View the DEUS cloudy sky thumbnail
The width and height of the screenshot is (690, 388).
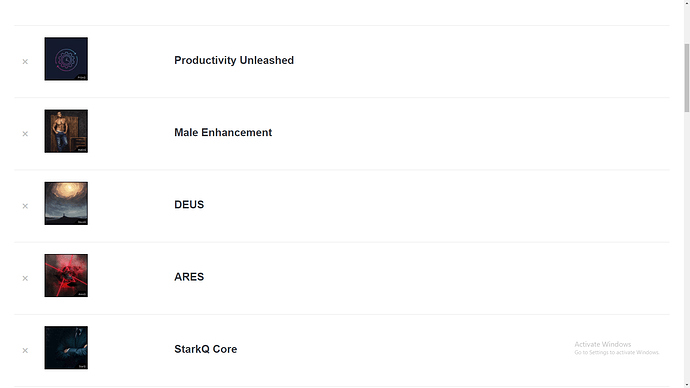[x=66, y=203]
